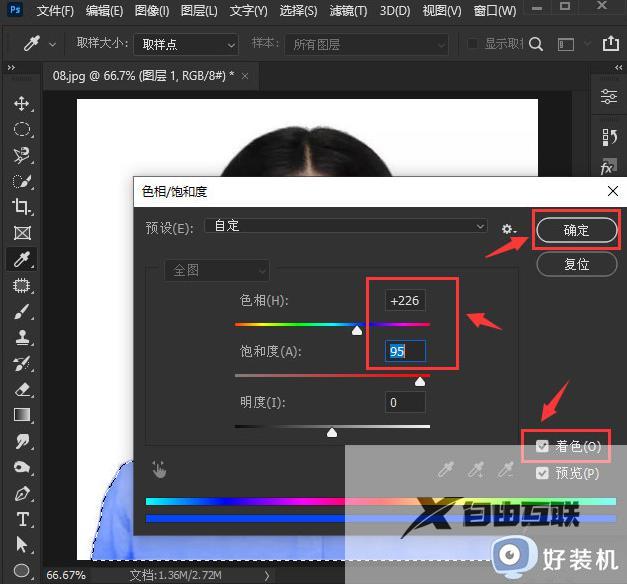This screenshot has width=627, height=584.
Task: Select the Eyedropper tool in toolbox
Action: coord(22,259)
